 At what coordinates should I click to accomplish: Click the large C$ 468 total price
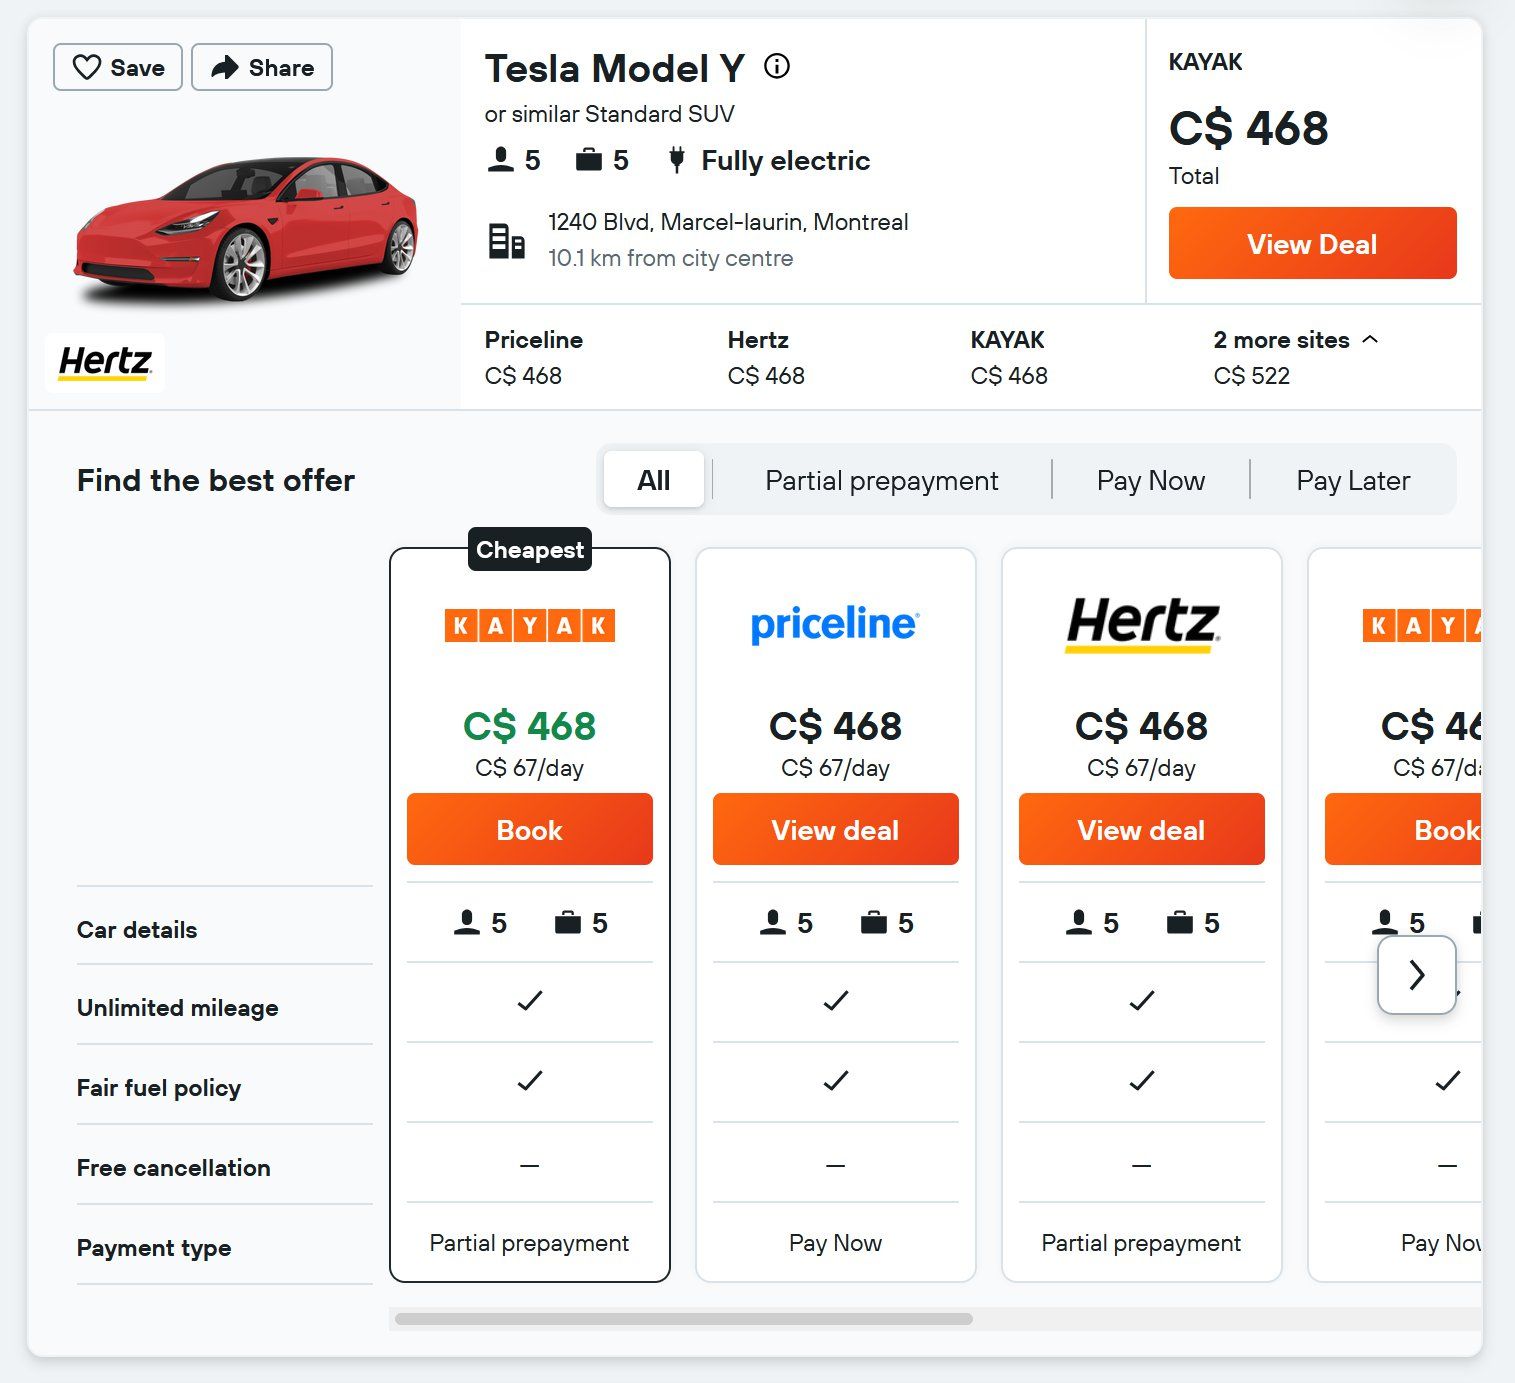tap(1248, 128)
